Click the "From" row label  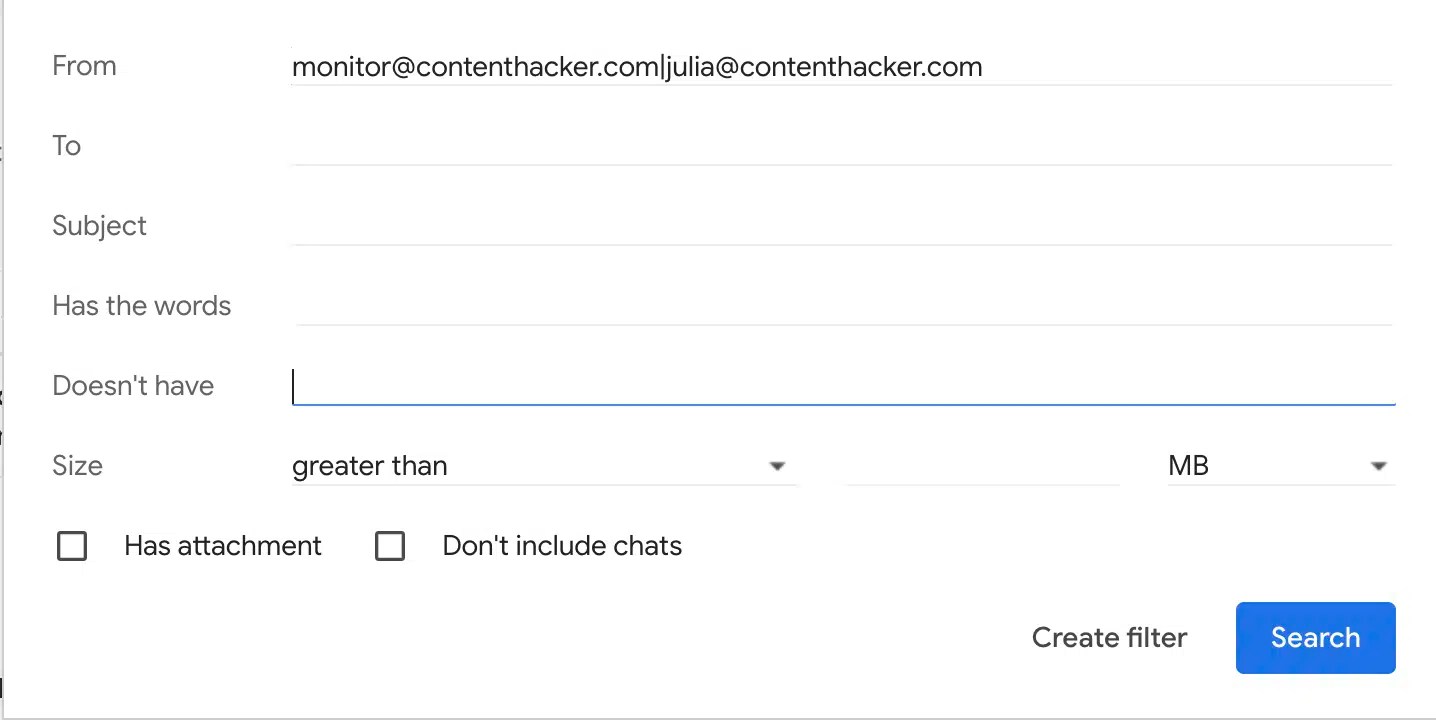click(84, 66)
